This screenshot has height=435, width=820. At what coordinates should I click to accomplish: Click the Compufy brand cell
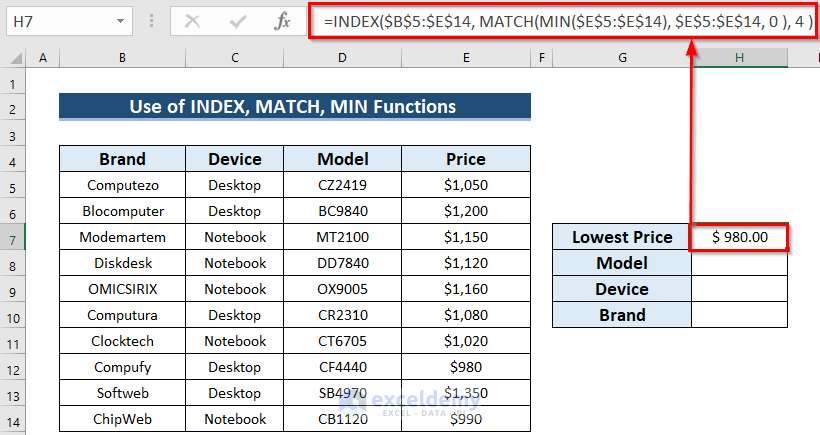(121, 367)
